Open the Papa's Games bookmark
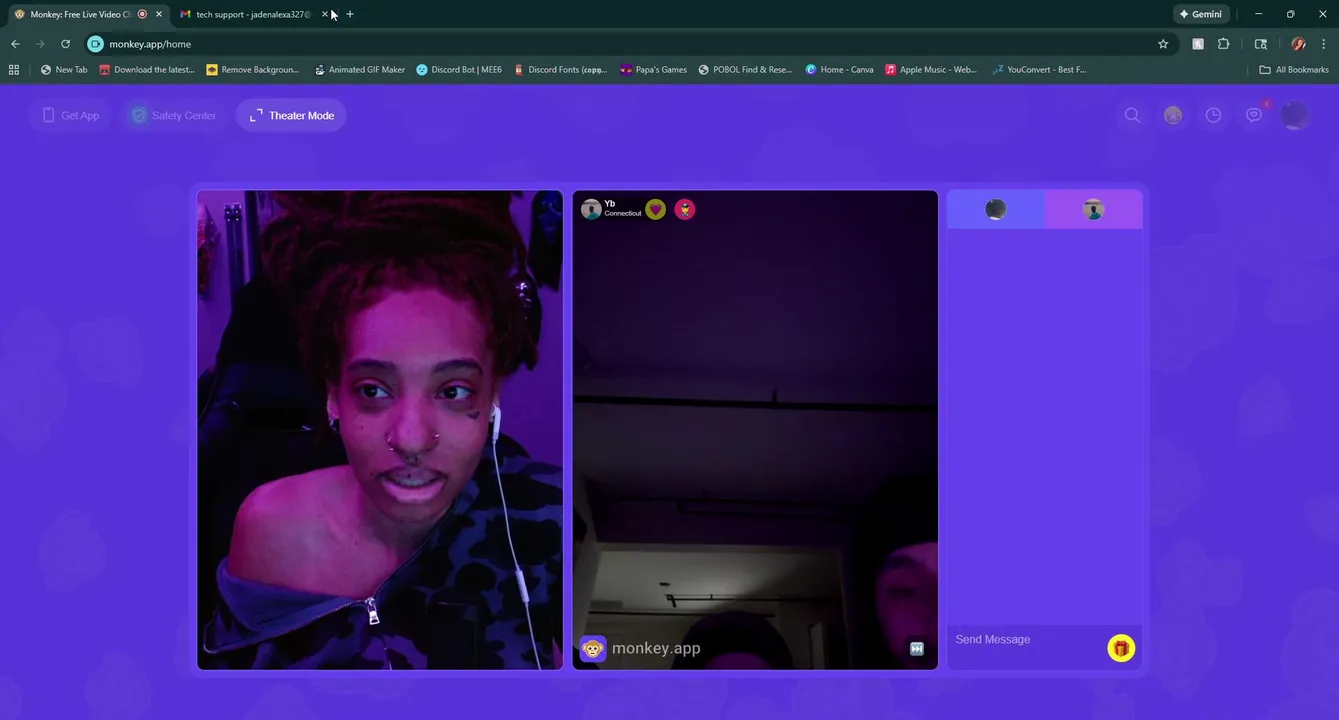 point(654,70)
